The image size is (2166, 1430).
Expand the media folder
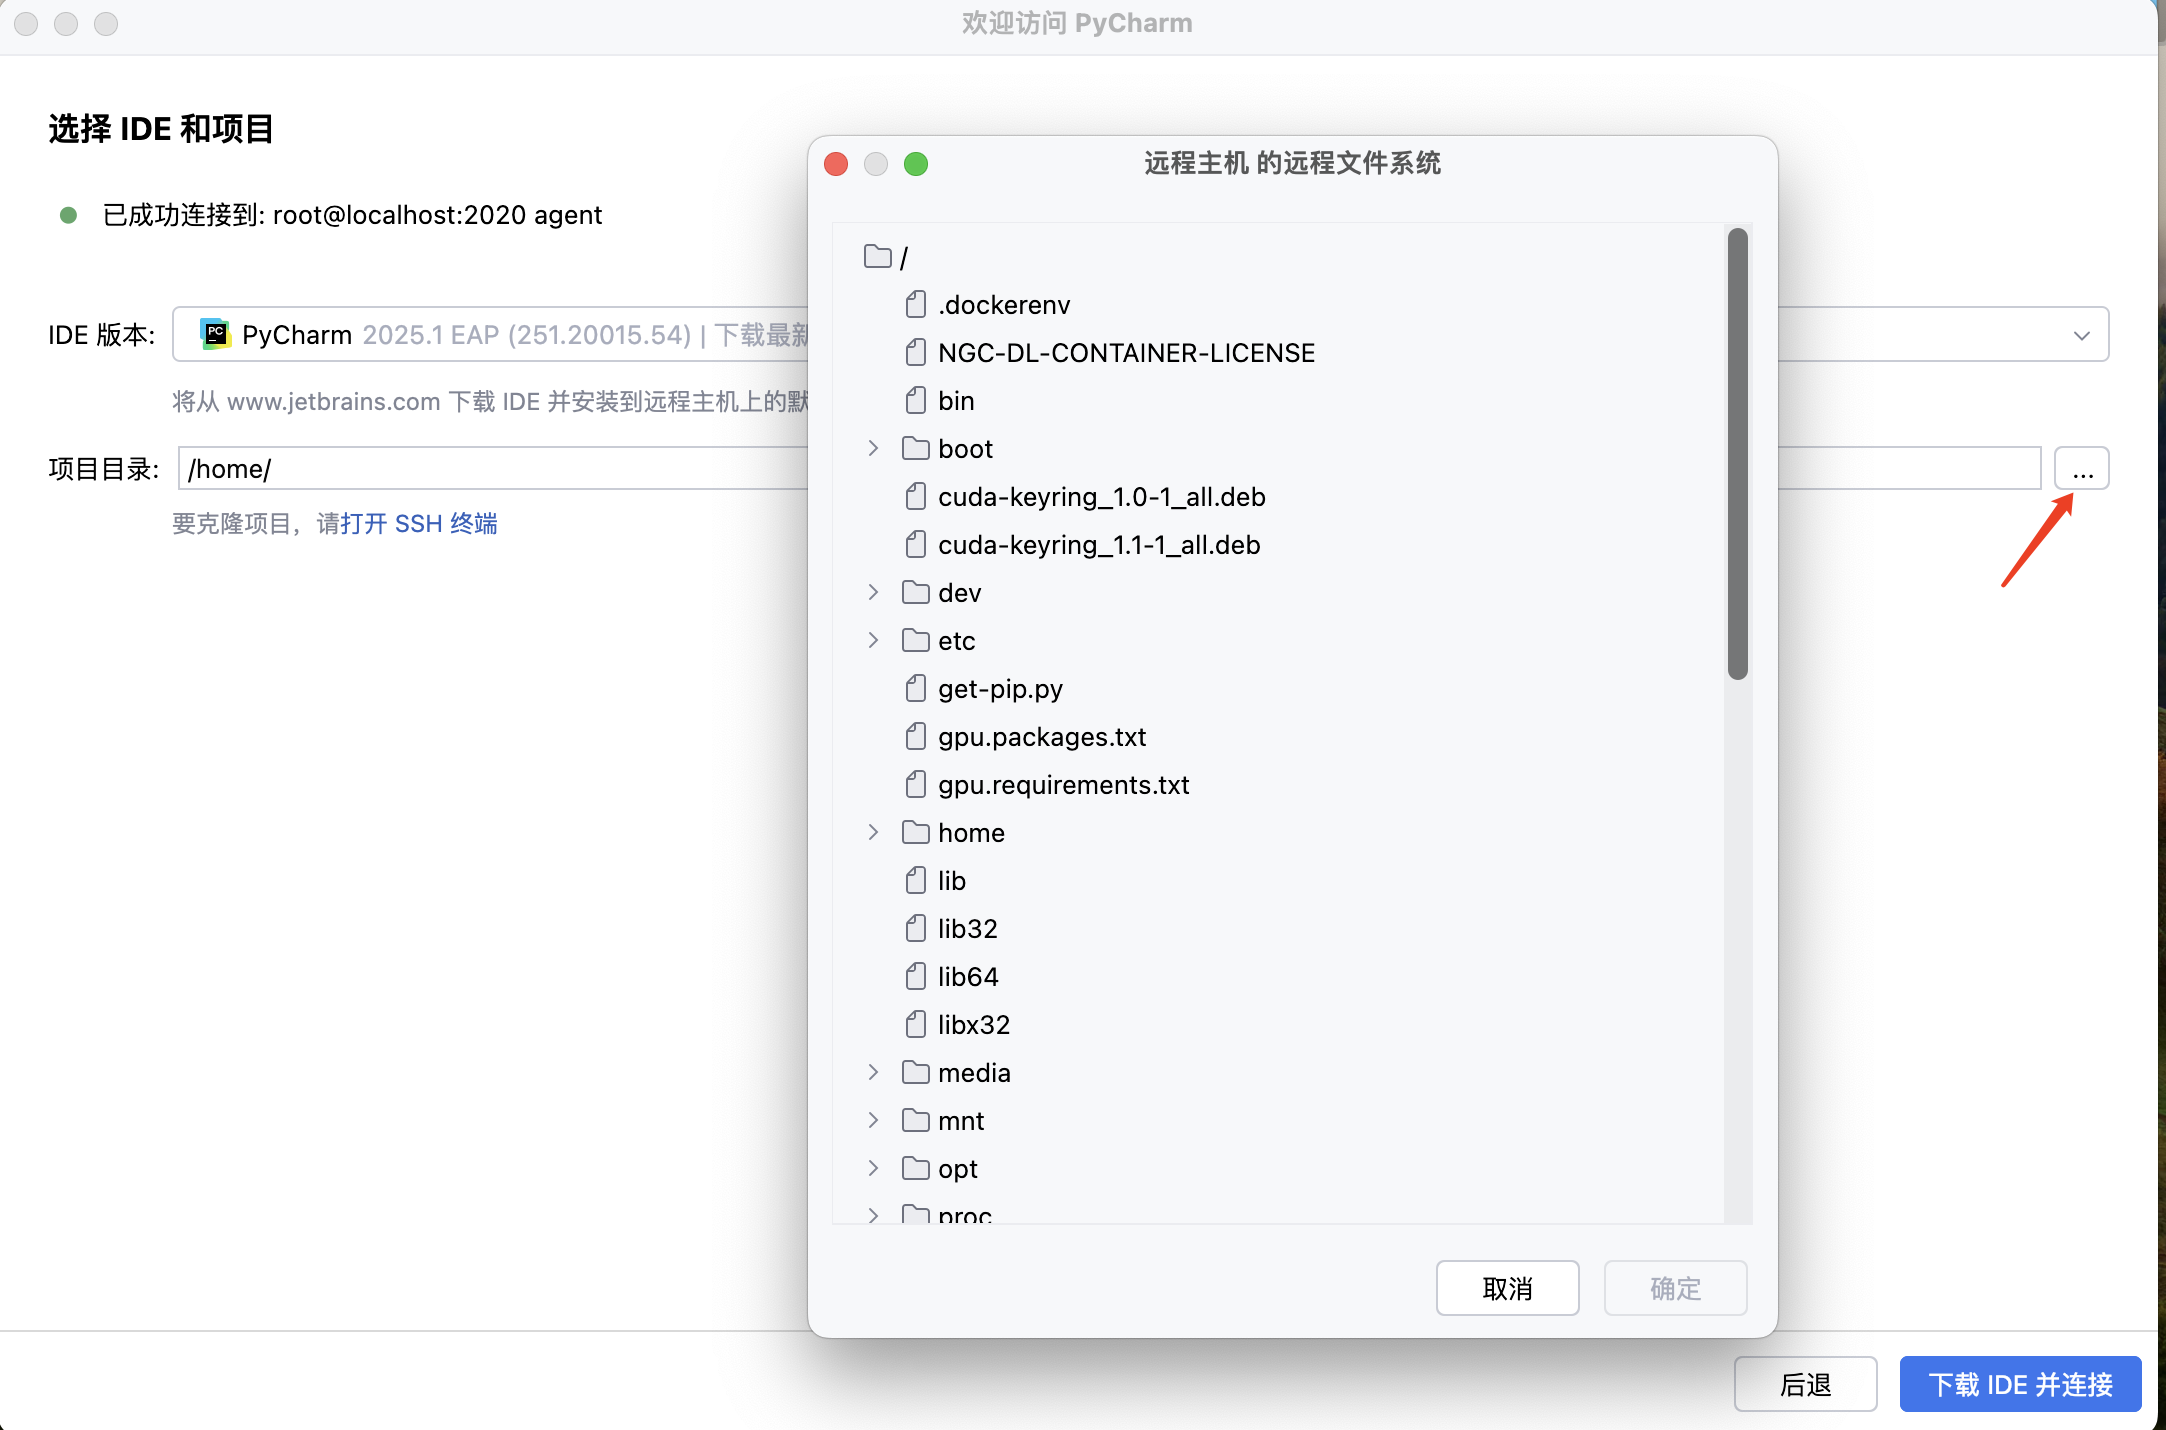pos(873,1073)
